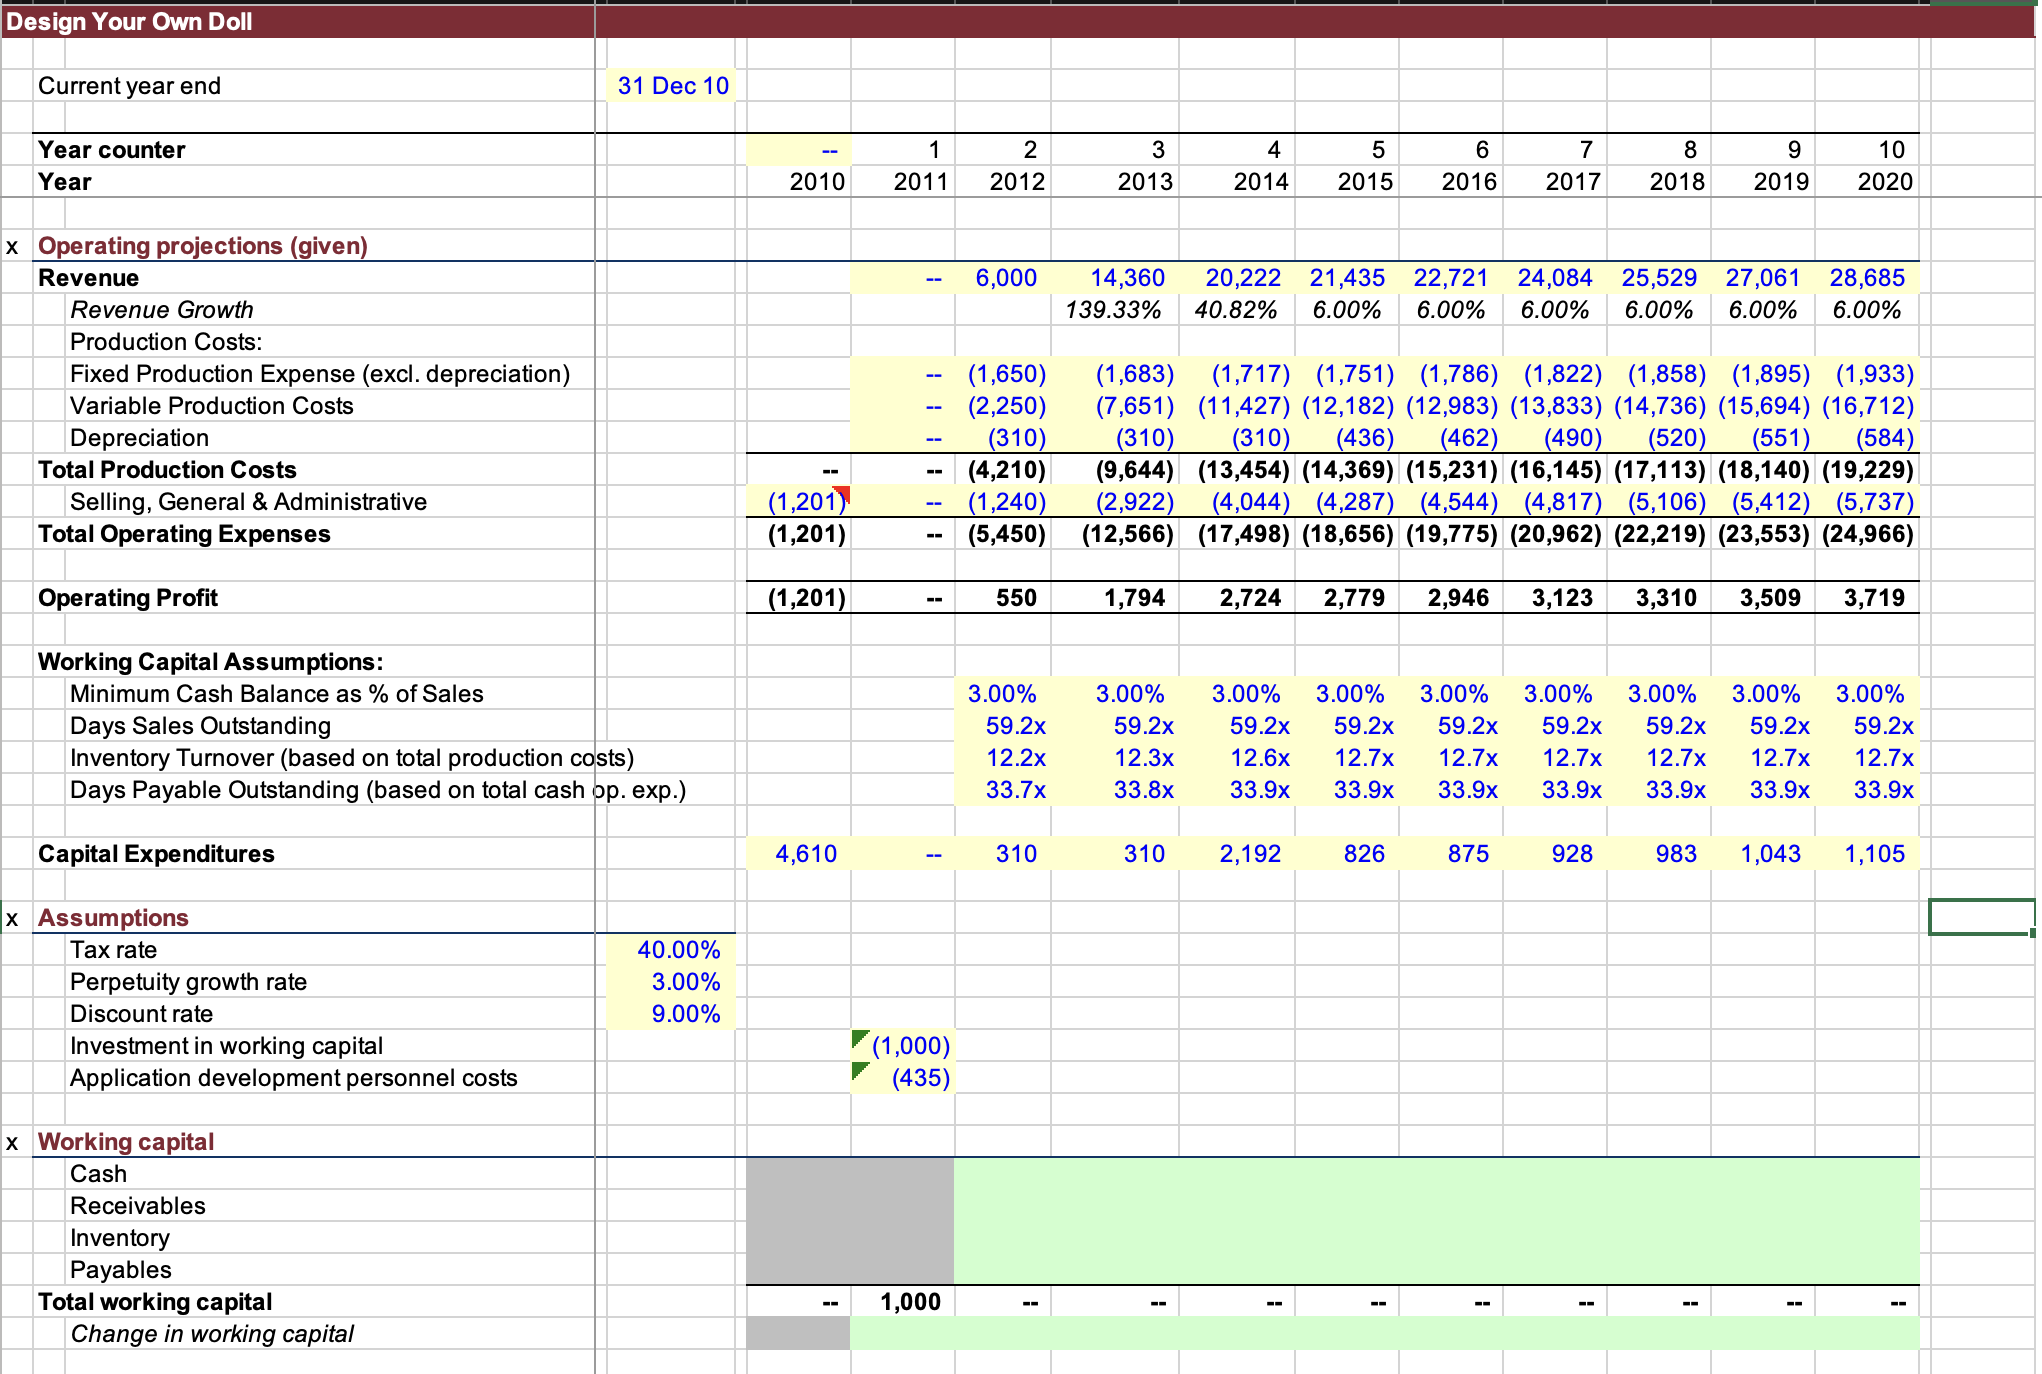Image resolution: width=2042 pixels, height=1374 pixels.
Task: Collapse the Working capital section via its x marker
Action: pos(11,1141)
